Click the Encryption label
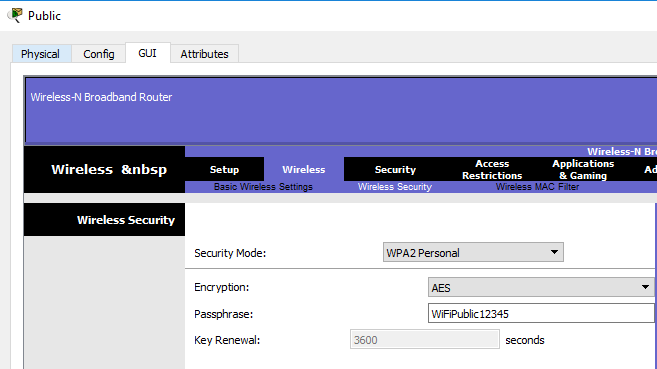The image size is (657, 369). pos(222,287)
